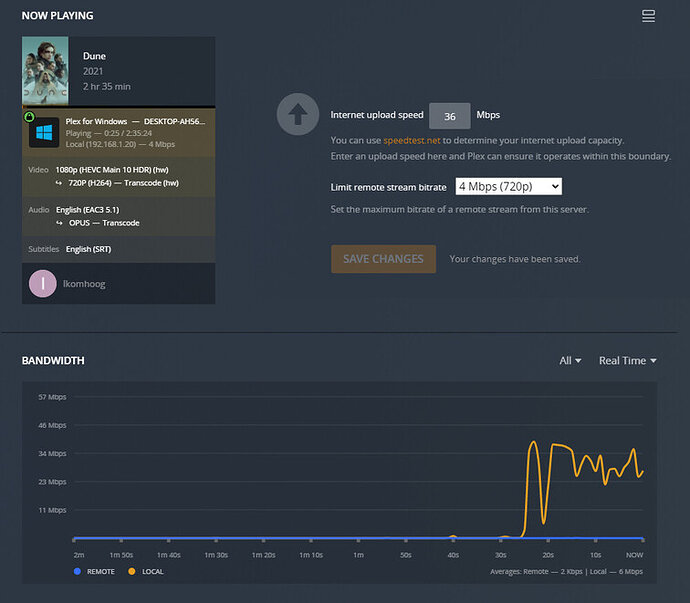This screenshot has width=690, height=603.
Task: Click the Mbps unit label beside upload speed
Action: click(488, 115)
